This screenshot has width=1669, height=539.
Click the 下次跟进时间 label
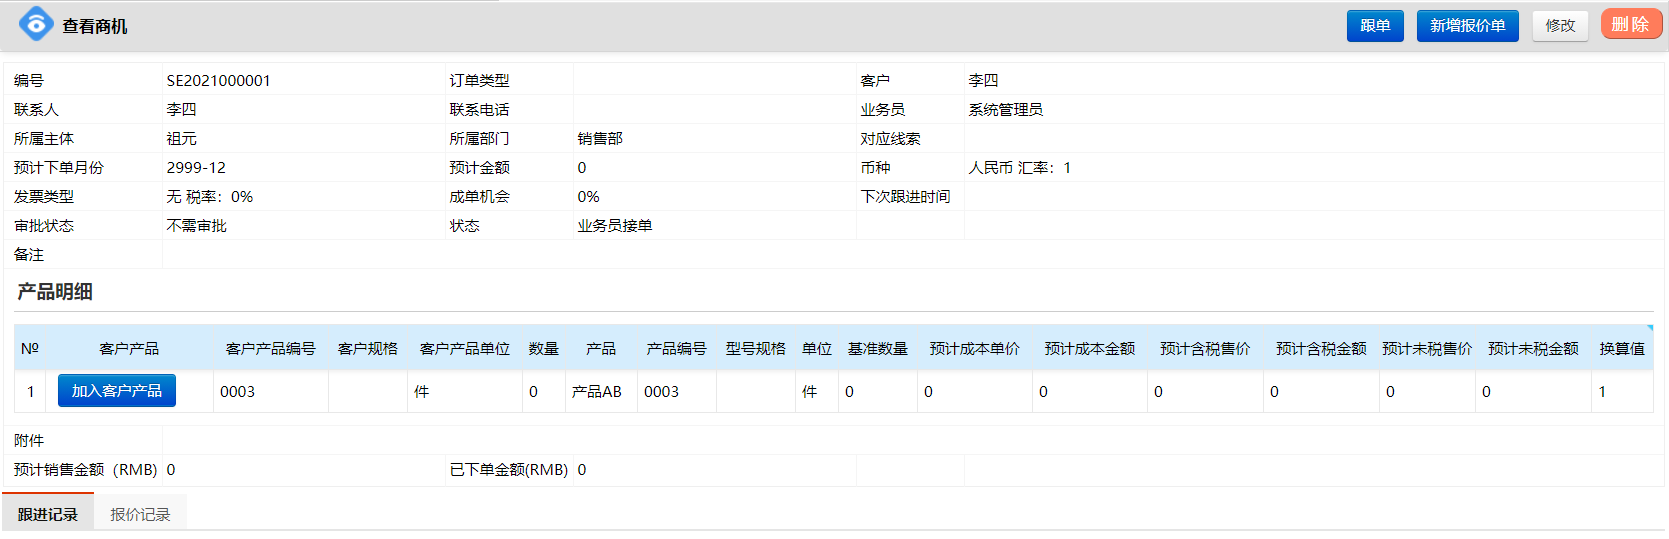[905, 197]
